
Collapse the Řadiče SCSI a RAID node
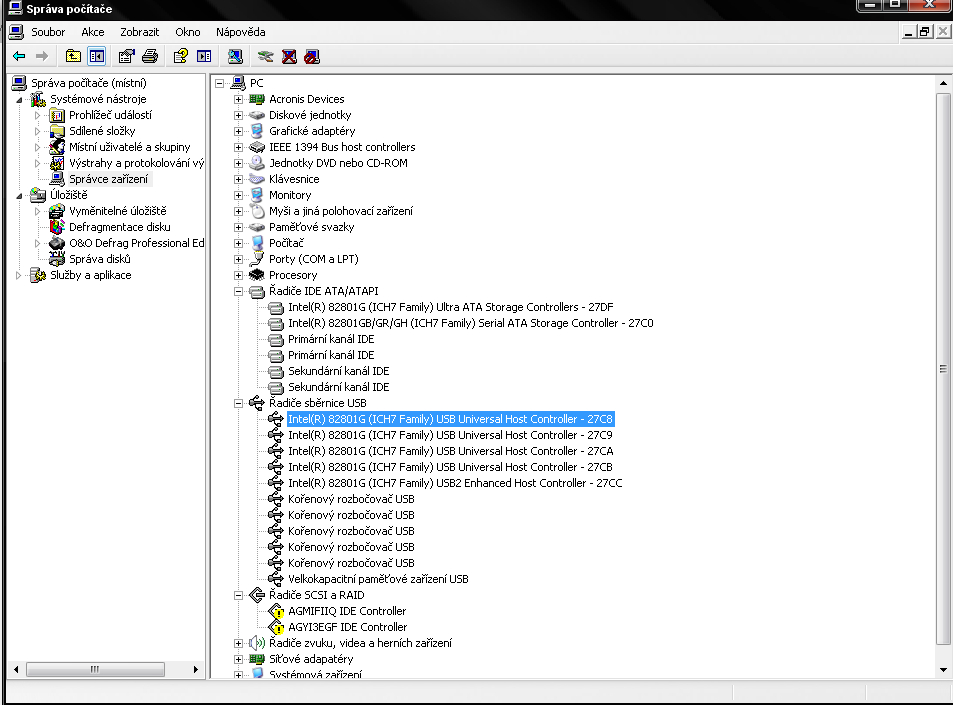tap(238, 595)
